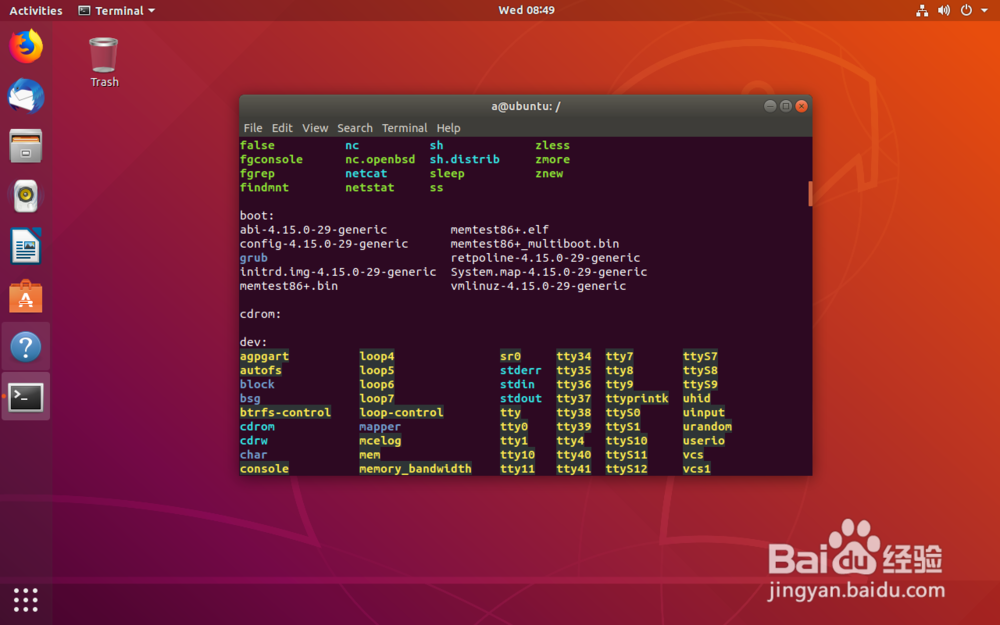The width and height of the screenshot is (1000, 625).
Task: Open Activities overview
Action: [x=36, y=10]
